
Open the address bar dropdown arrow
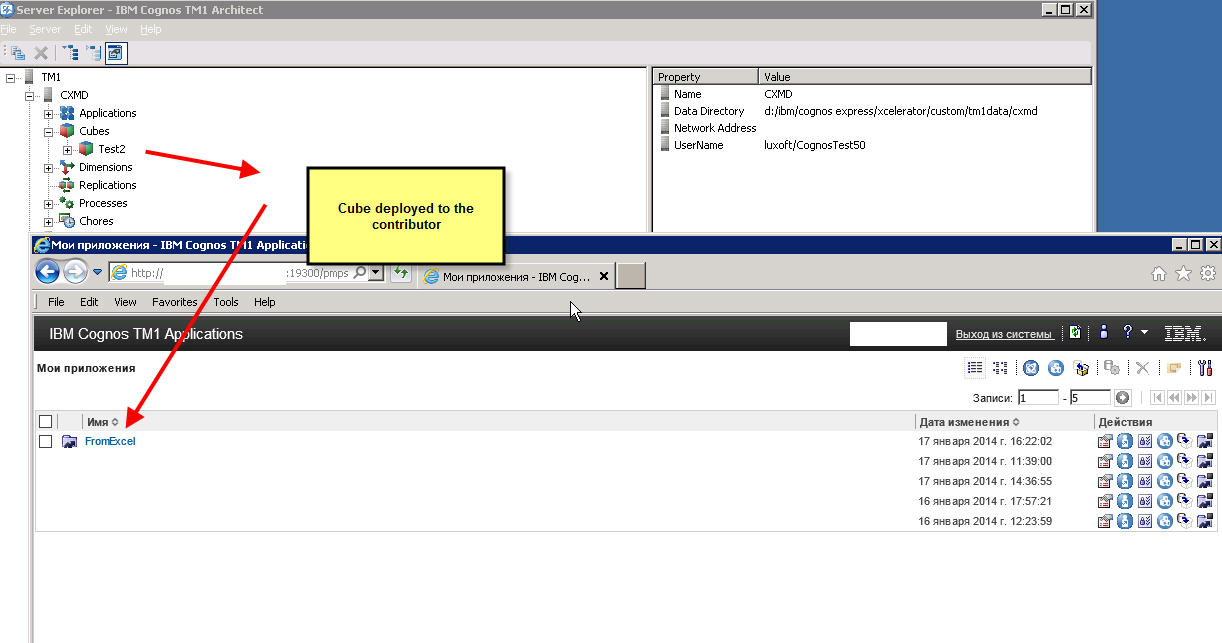tap(375, 272)
